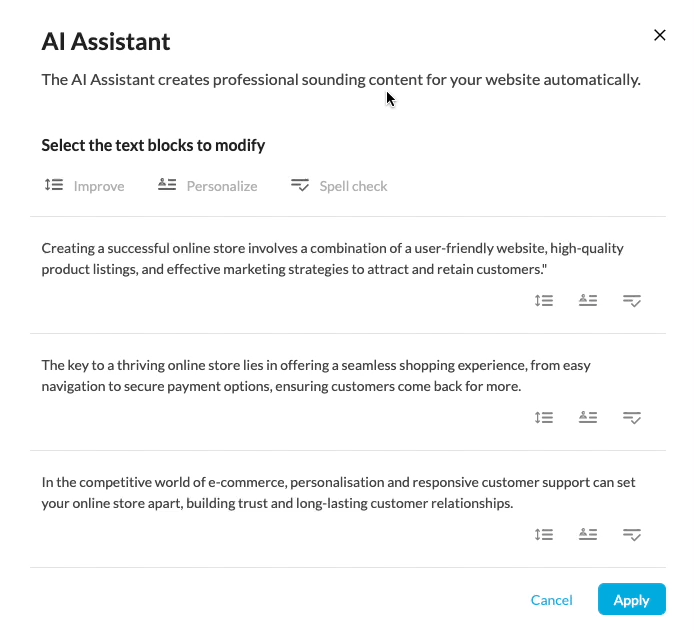Click the Improve option in the top toolbar

point(85,186)
